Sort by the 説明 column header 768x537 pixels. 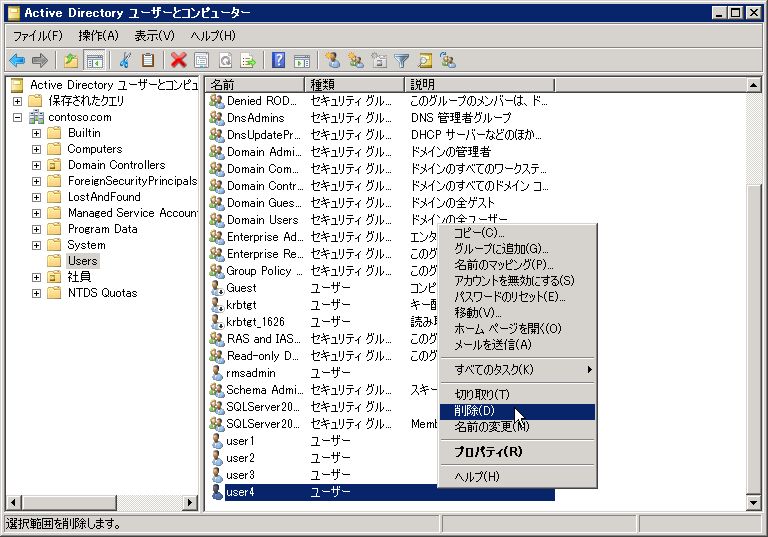coord(480,85)
